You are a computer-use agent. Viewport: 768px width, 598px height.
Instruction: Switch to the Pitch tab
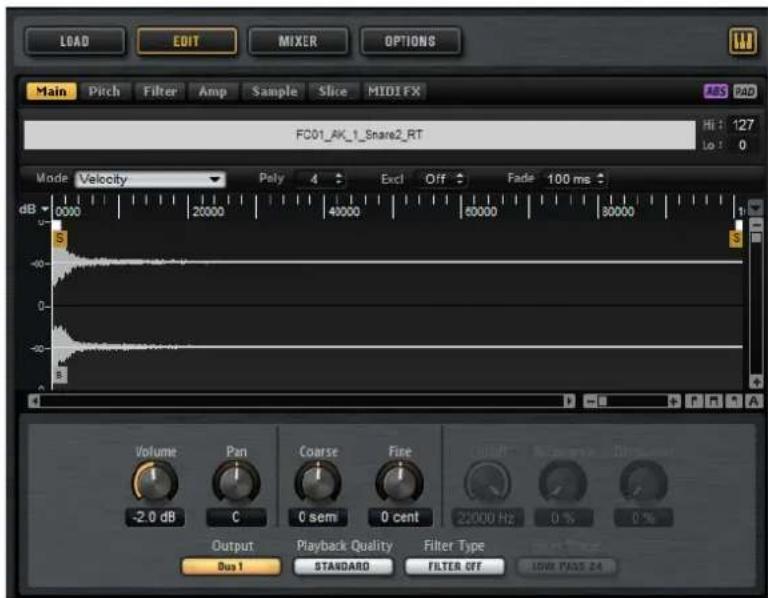click(x=104, y=92)
